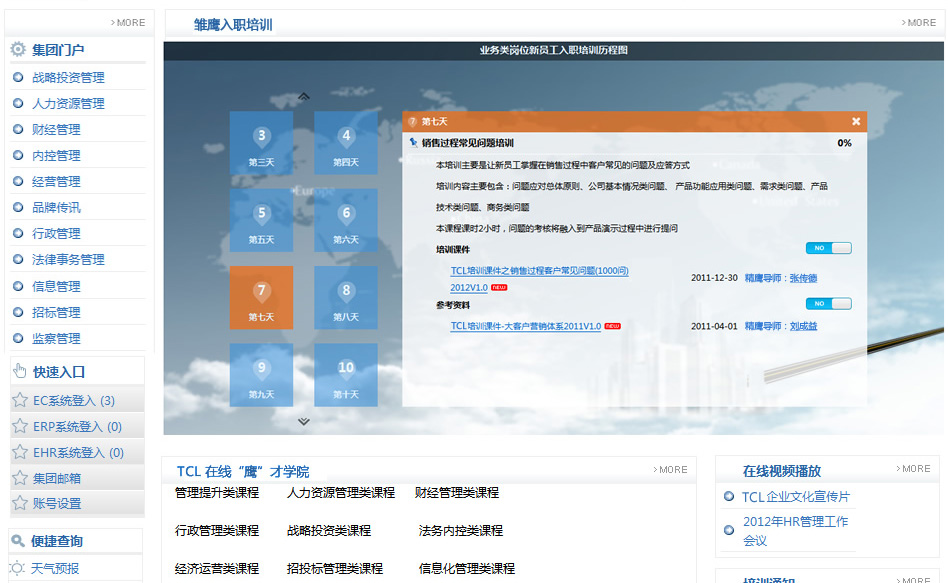Open MORE for TCL在线鹰才学院
The image size is (948, 583).
[670, 469]
